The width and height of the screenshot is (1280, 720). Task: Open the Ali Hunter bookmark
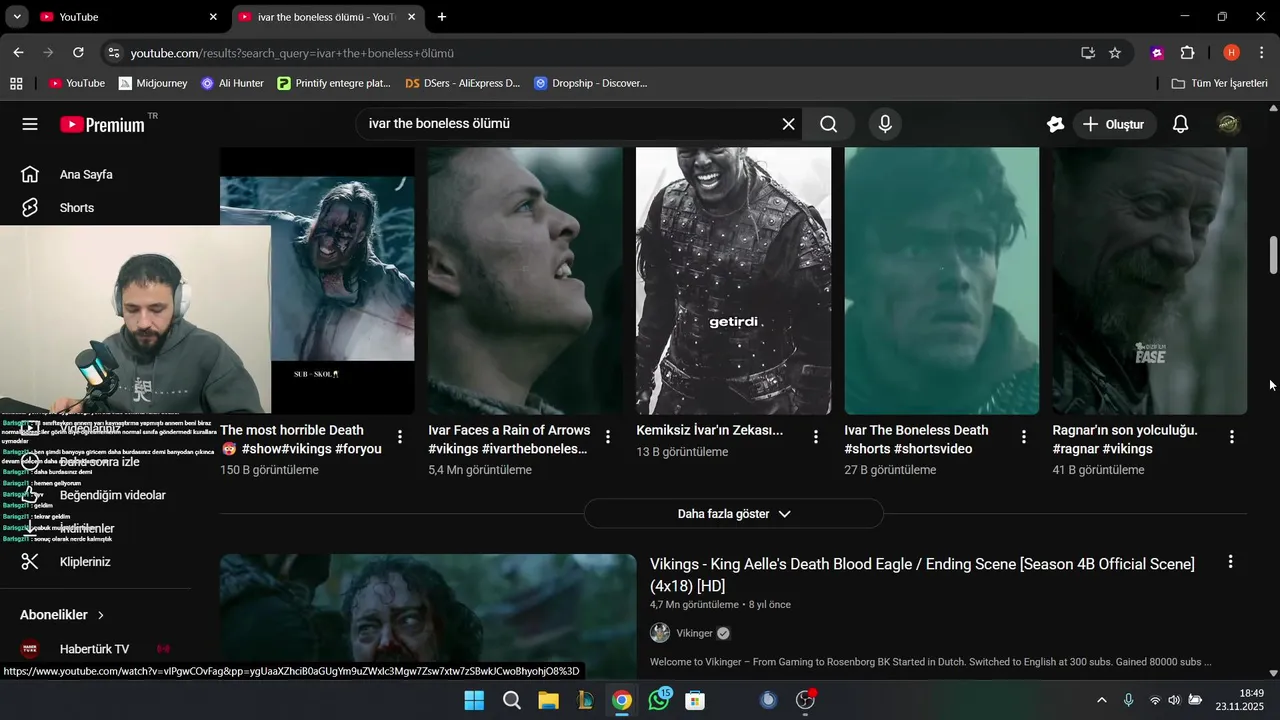[232, 83]
